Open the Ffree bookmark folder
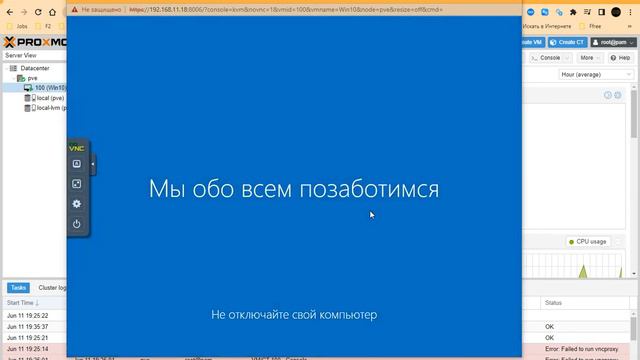 [591, 26]
